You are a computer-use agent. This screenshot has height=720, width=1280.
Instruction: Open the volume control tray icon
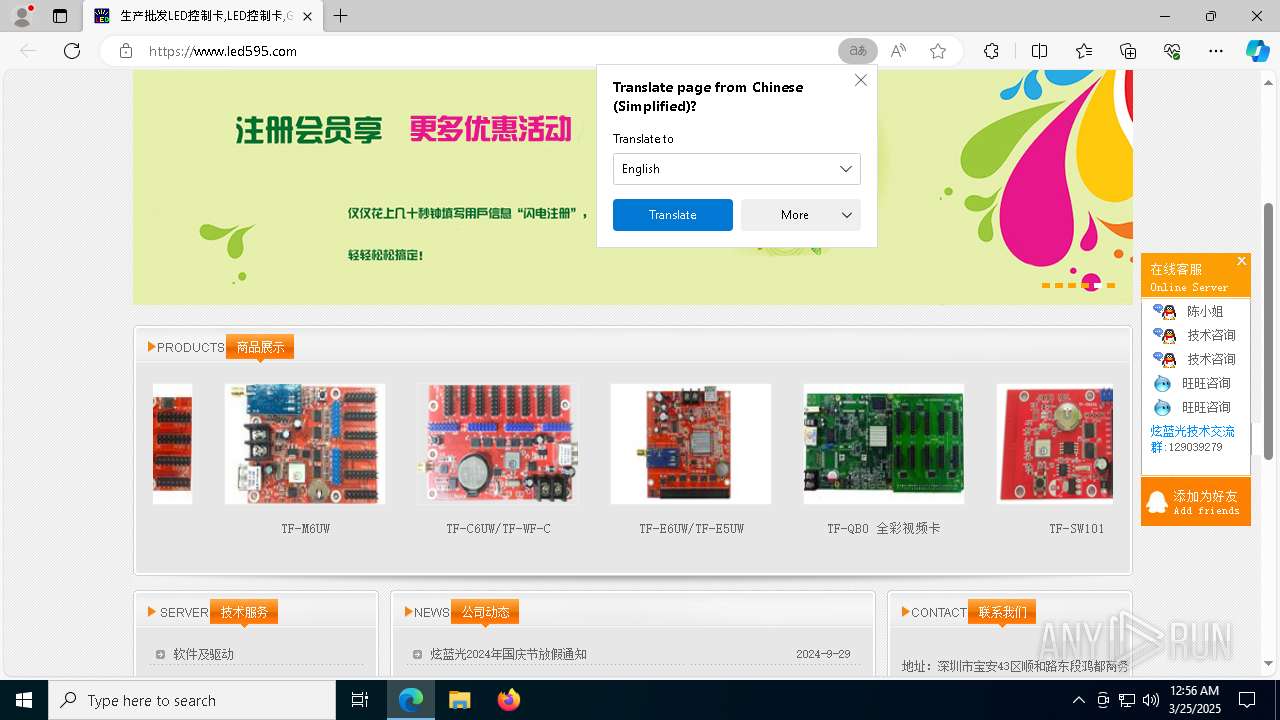(1150, 700)
